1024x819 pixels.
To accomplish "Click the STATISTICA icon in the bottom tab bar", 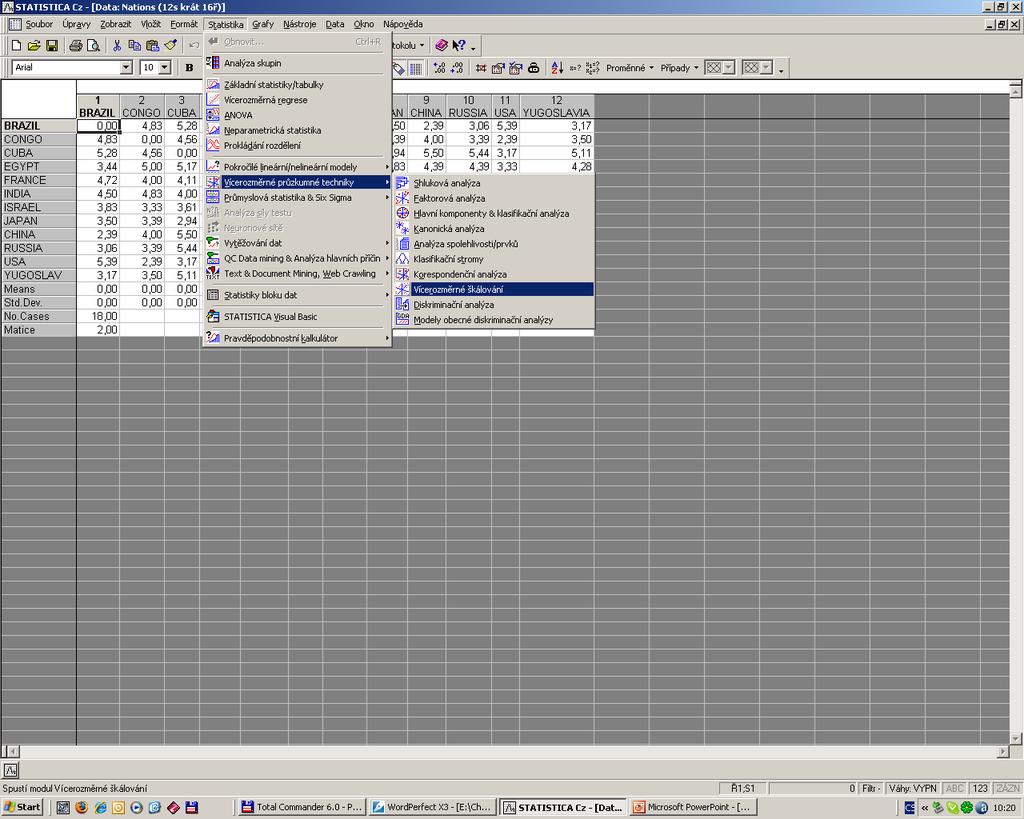I will click(11, 770).
